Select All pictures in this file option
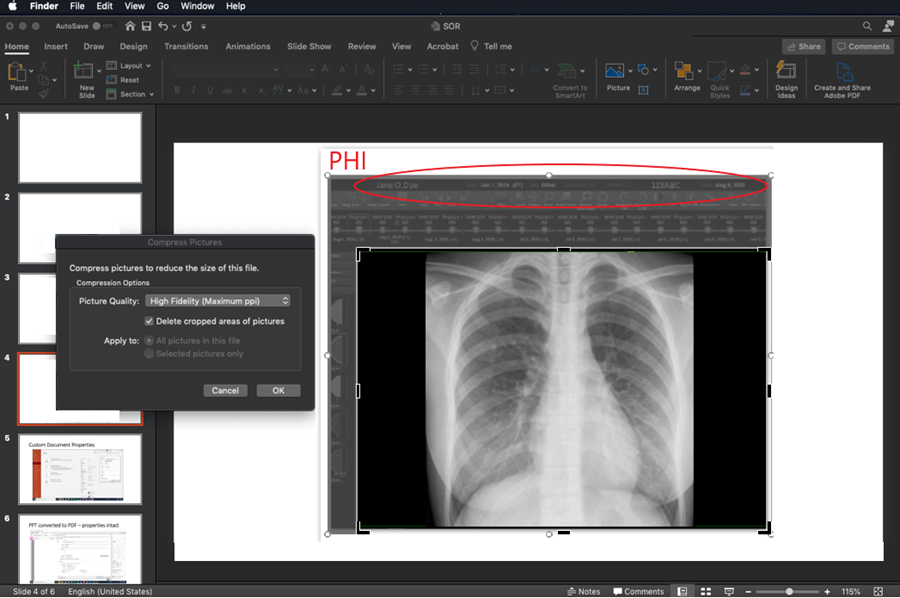Viewport: 900px width, 598px height. click(x=150, y=341)
